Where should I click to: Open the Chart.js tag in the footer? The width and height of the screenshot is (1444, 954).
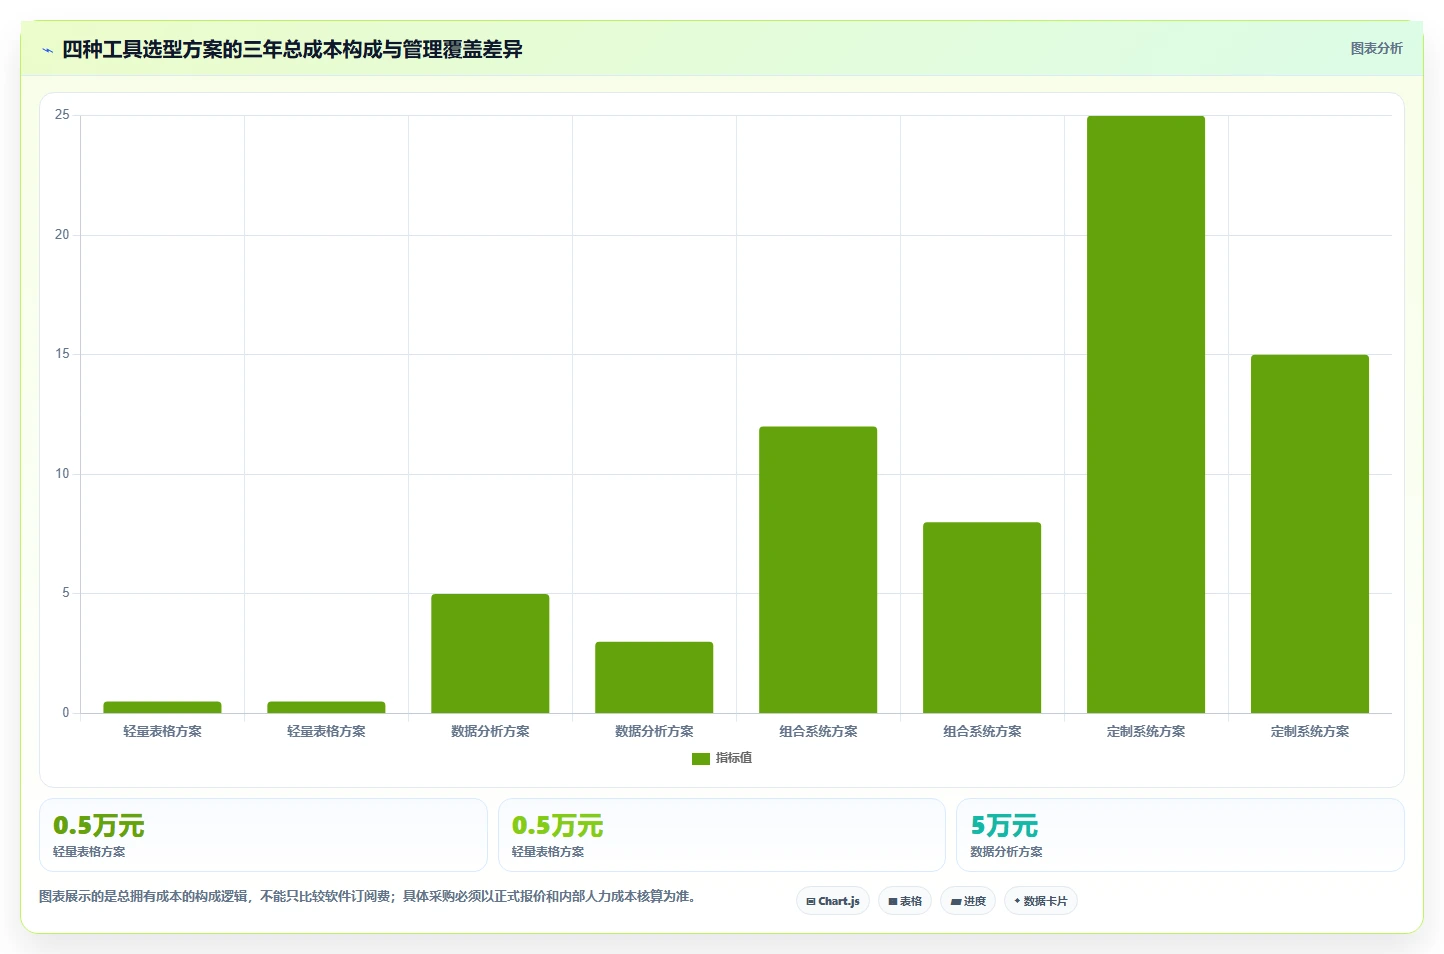[833, 901]
